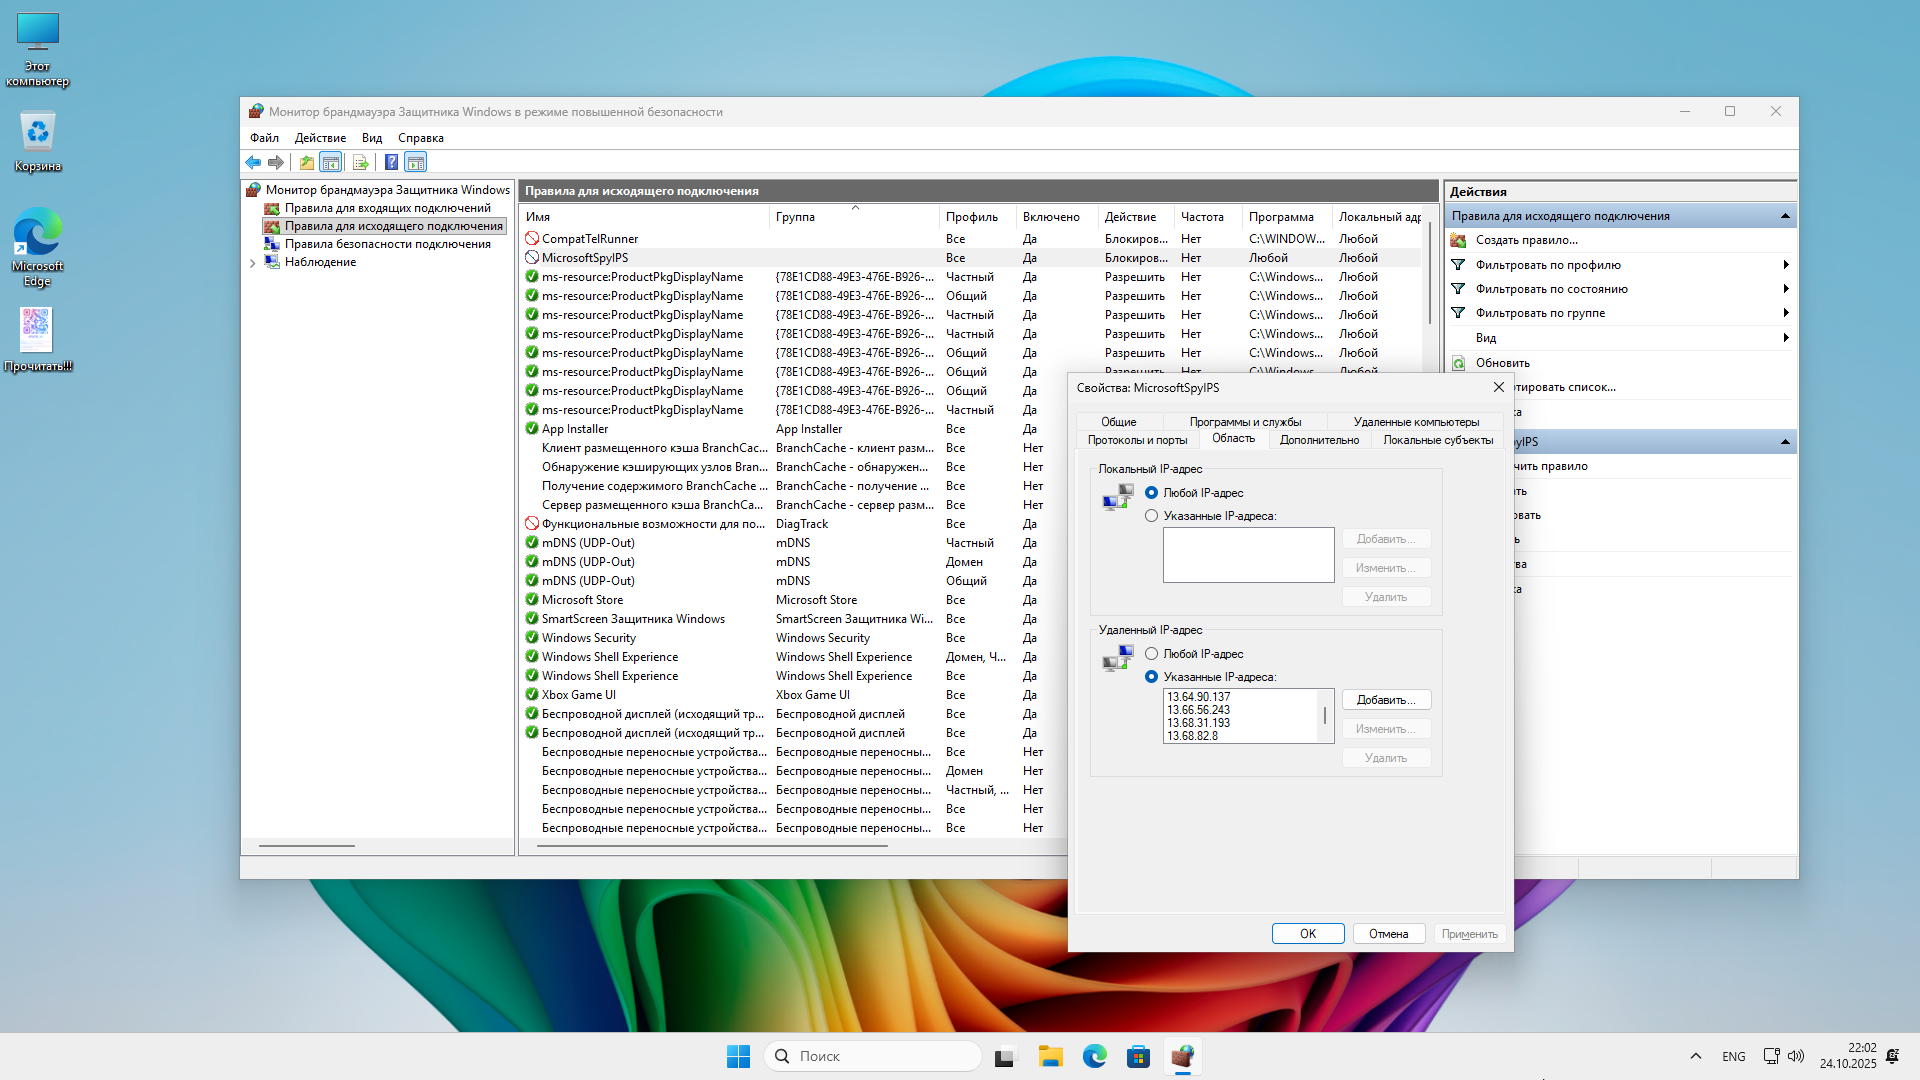Select 'Любой IP-адрес' under remote IP address
The image size is (1920, 1080).
(1152, 654)
